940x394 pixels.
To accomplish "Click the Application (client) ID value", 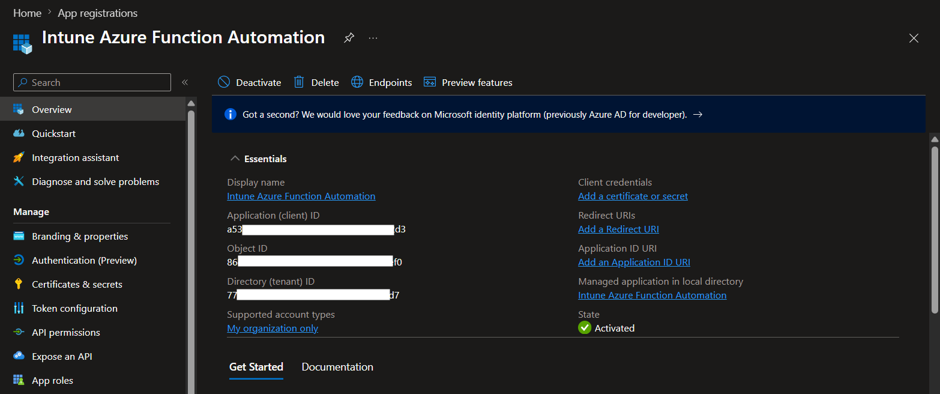I will click(316, 229).
